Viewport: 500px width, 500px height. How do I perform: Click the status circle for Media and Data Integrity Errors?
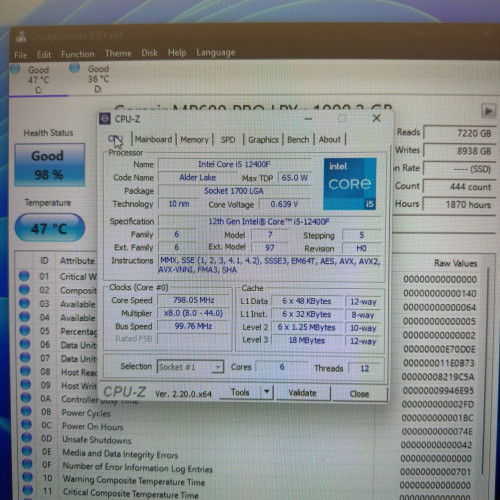click(27, 451)
